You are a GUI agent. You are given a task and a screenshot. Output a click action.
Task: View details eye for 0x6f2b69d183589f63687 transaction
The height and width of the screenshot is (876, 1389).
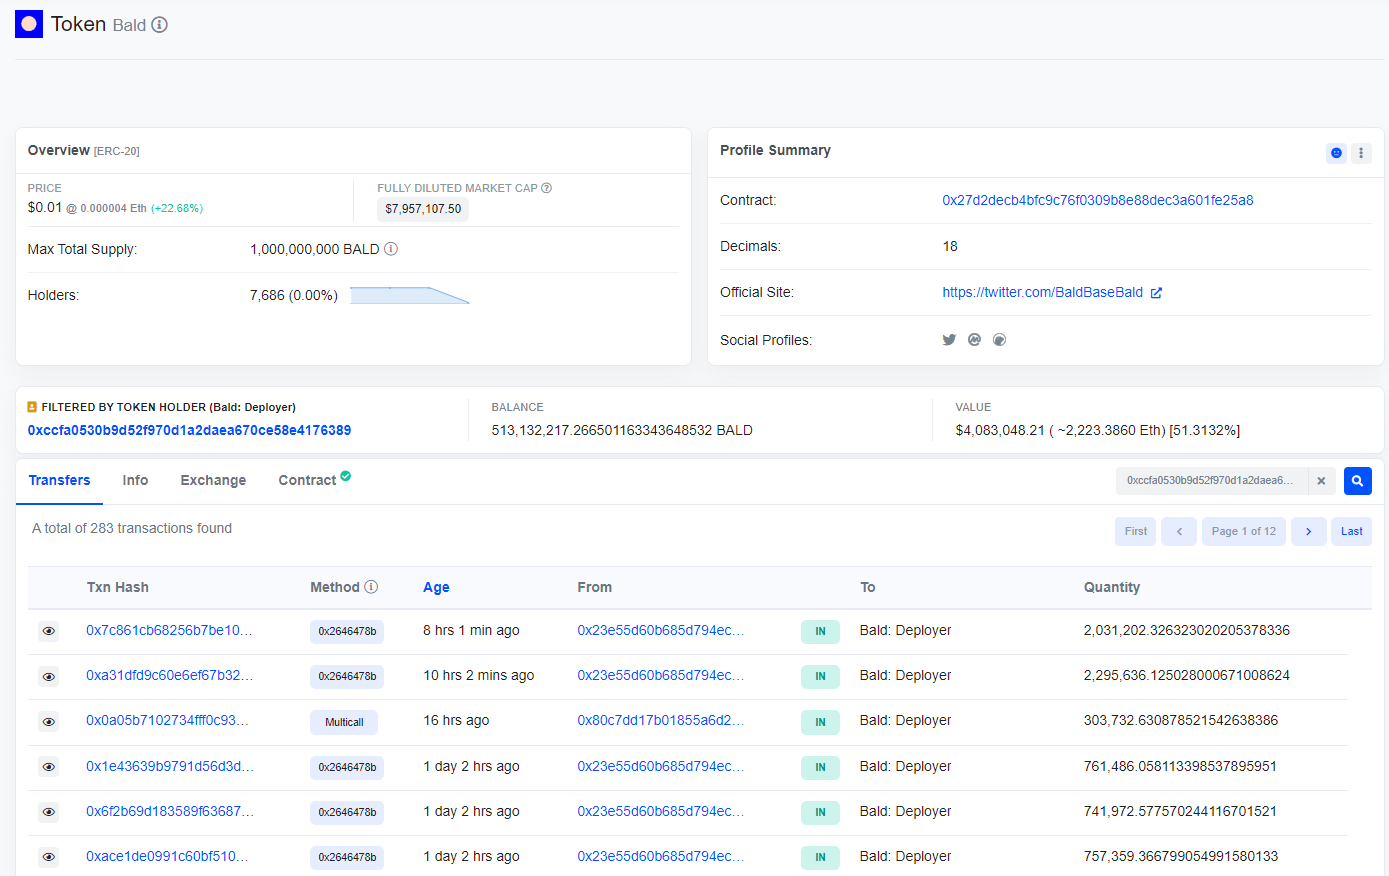[48, 812]
